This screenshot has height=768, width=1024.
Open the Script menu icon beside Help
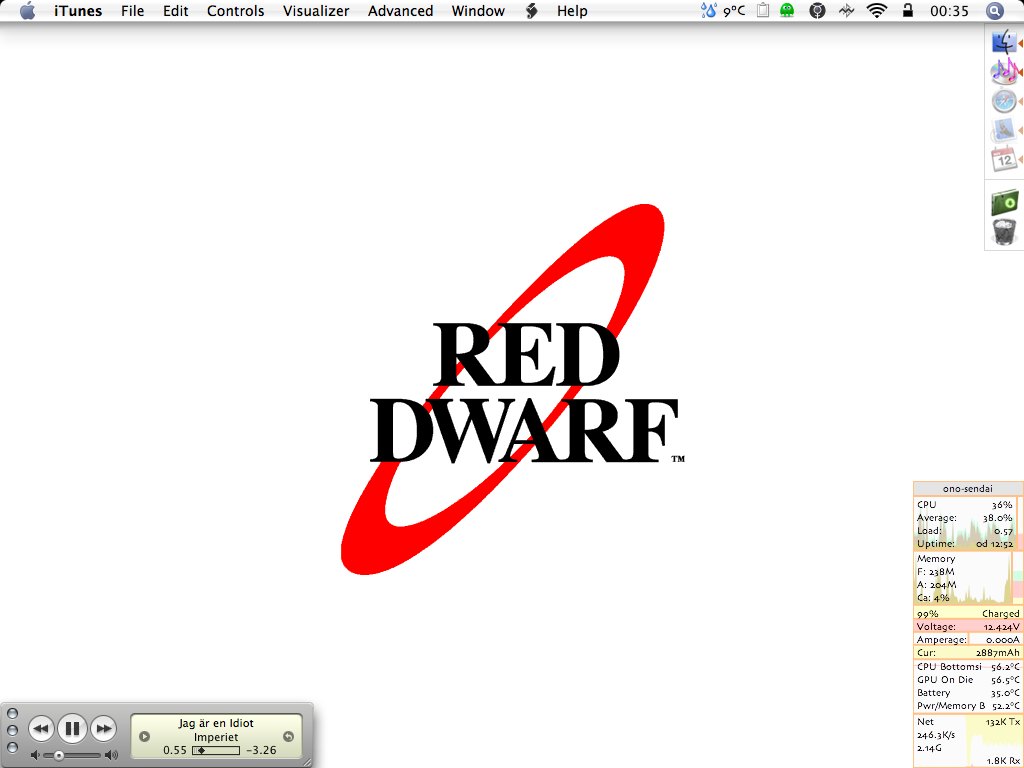coord(532,11)
